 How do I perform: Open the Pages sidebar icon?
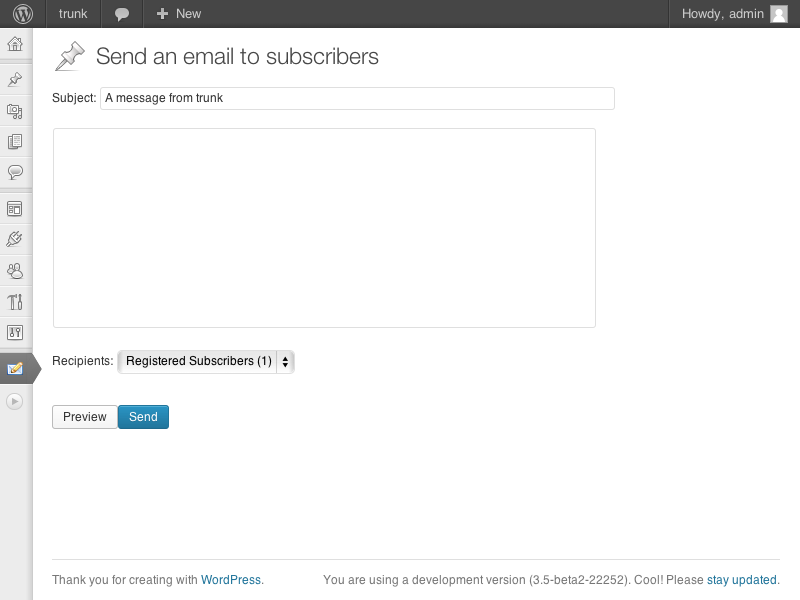(15, 141)
